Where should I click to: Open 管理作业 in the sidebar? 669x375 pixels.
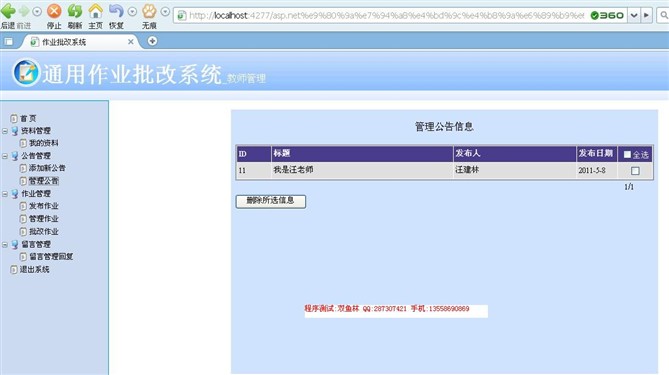[x=44, y=219]
